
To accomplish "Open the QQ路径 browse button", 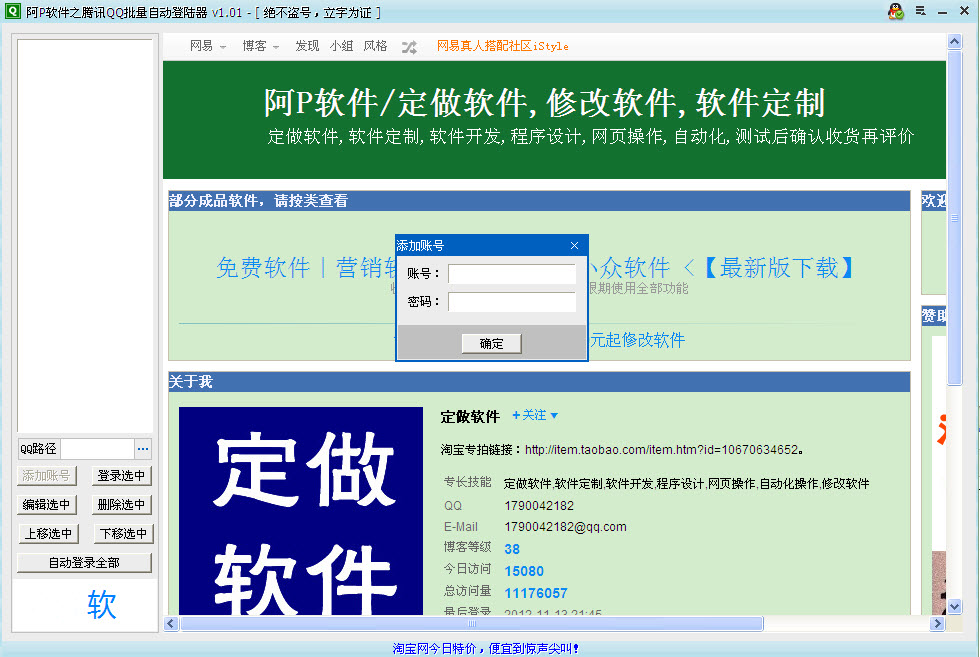I will point(143,449).
